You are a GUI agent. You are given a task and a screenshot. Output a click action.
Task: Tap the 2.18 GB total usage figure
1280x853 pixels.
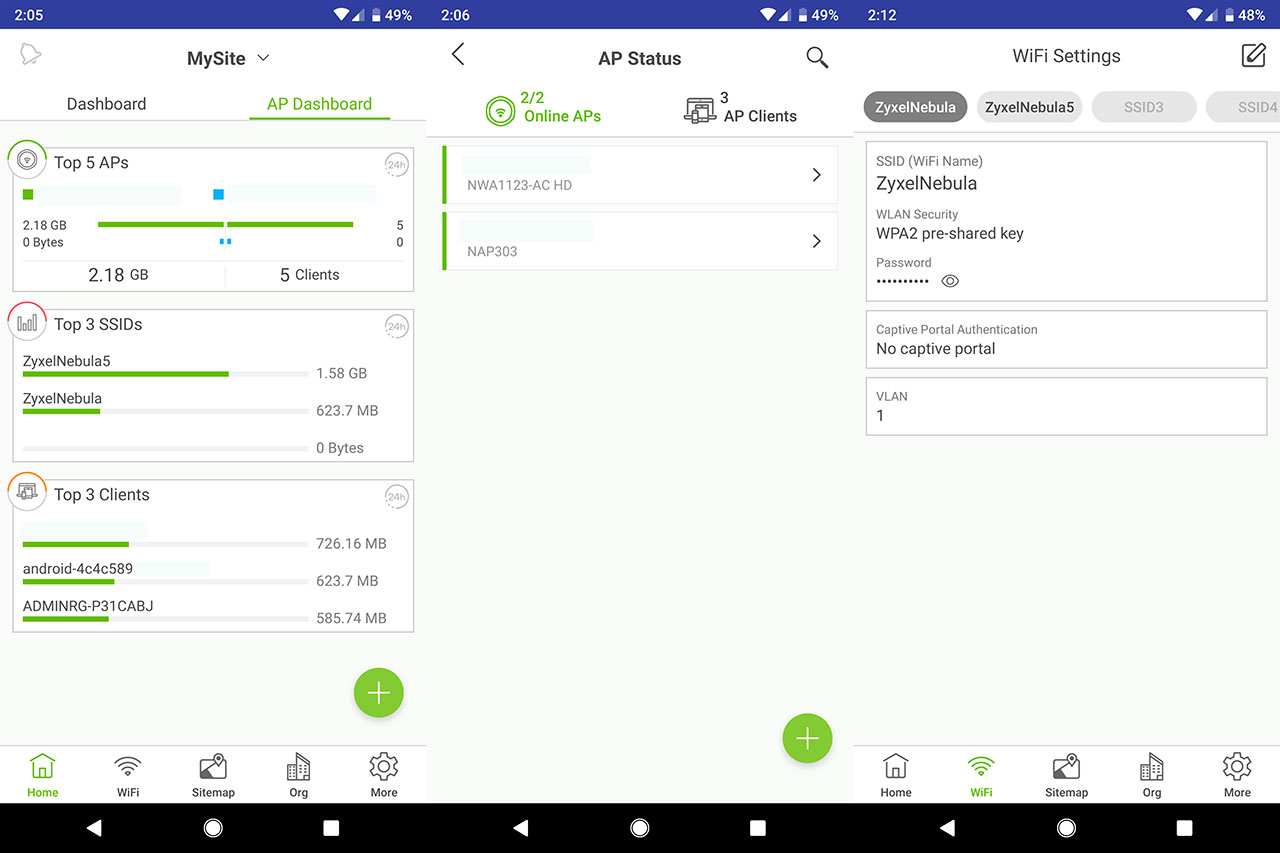(118, 274)
